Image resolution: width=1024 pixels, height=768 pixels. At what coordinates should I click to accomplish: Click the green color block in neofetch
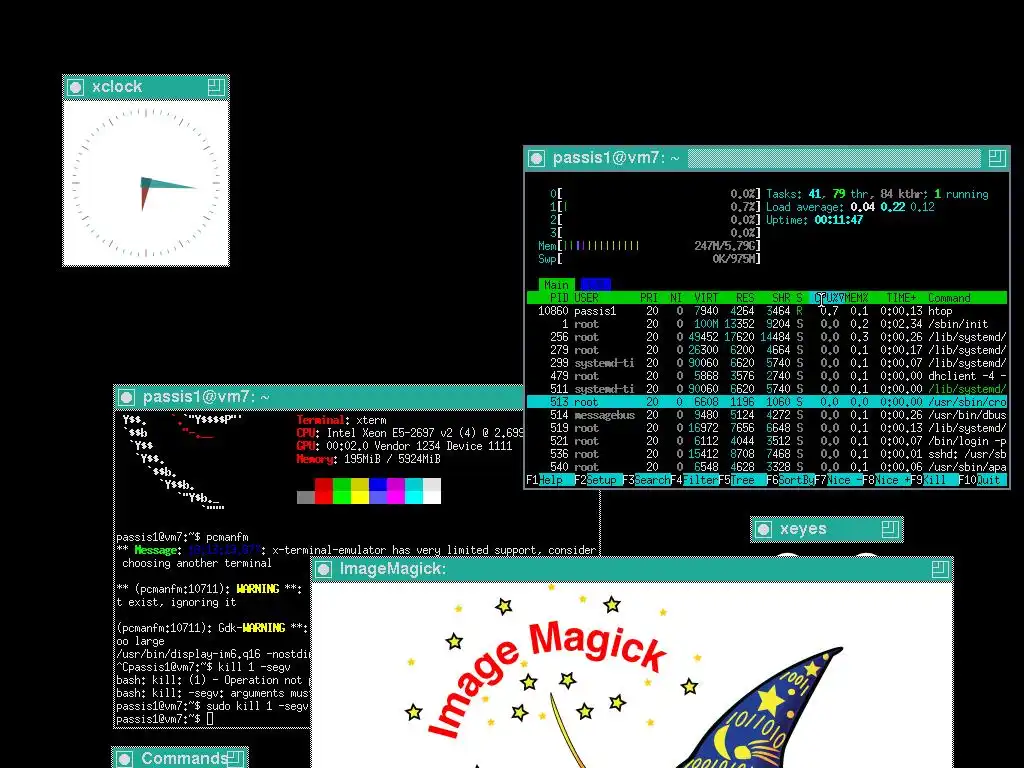point(342,491)
